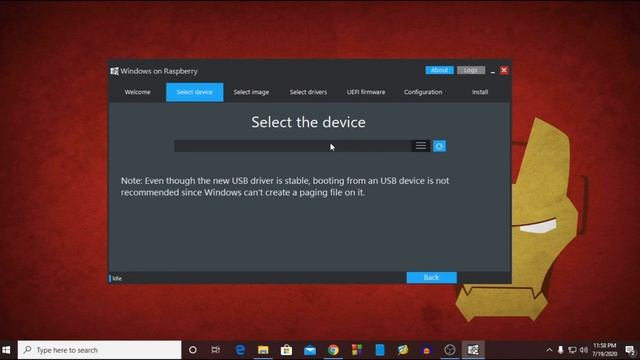Close the Windows on Raspberry window

(x=504, y=70)
